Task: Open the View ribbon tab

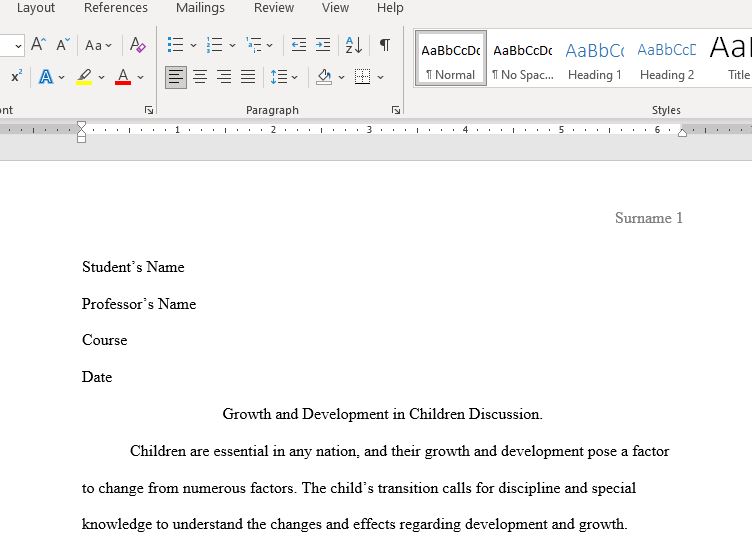Action: (x=335, y=8)
